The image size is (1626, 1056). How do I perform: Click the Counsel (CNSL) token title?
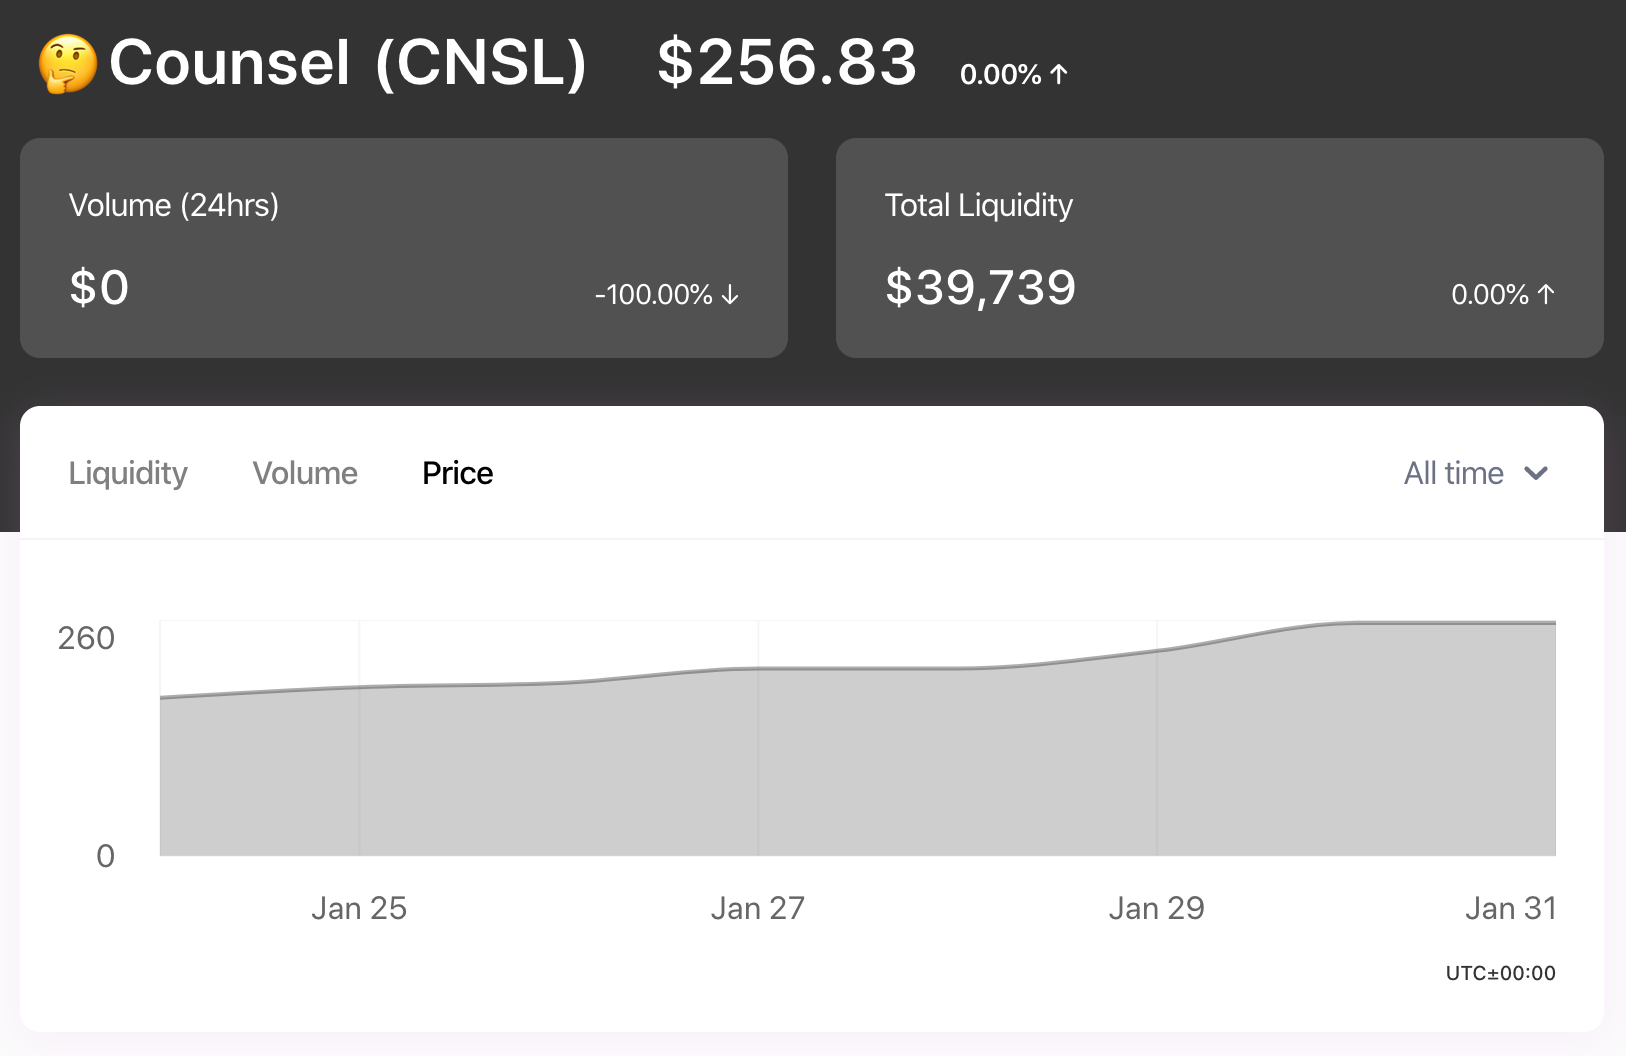pos(347,63)
